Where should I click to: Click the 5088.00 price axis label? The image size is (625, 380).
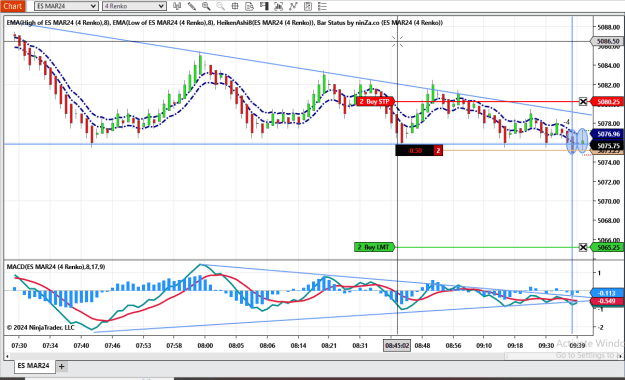pos(609,27)
